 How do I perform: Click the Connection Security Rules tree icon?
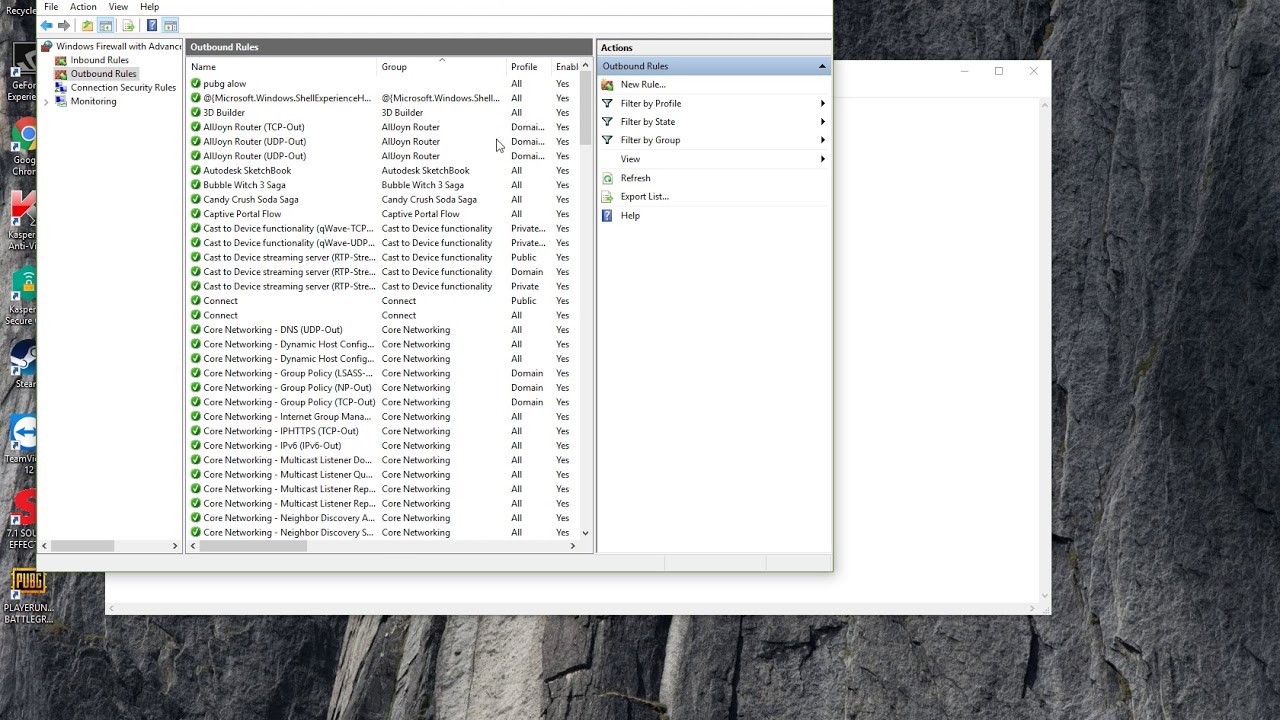61,87
